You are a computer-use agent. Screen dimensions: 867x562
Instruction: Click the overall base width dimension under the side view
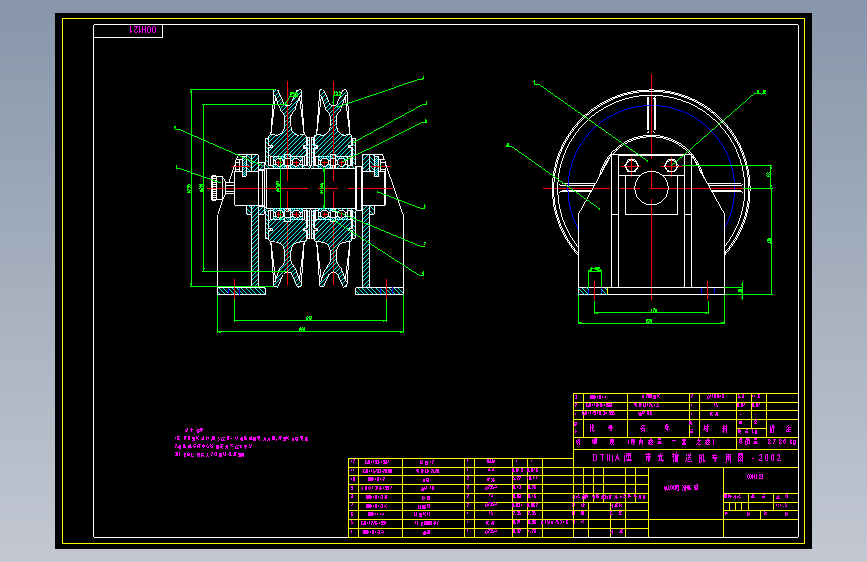click(x=651, y=322)
